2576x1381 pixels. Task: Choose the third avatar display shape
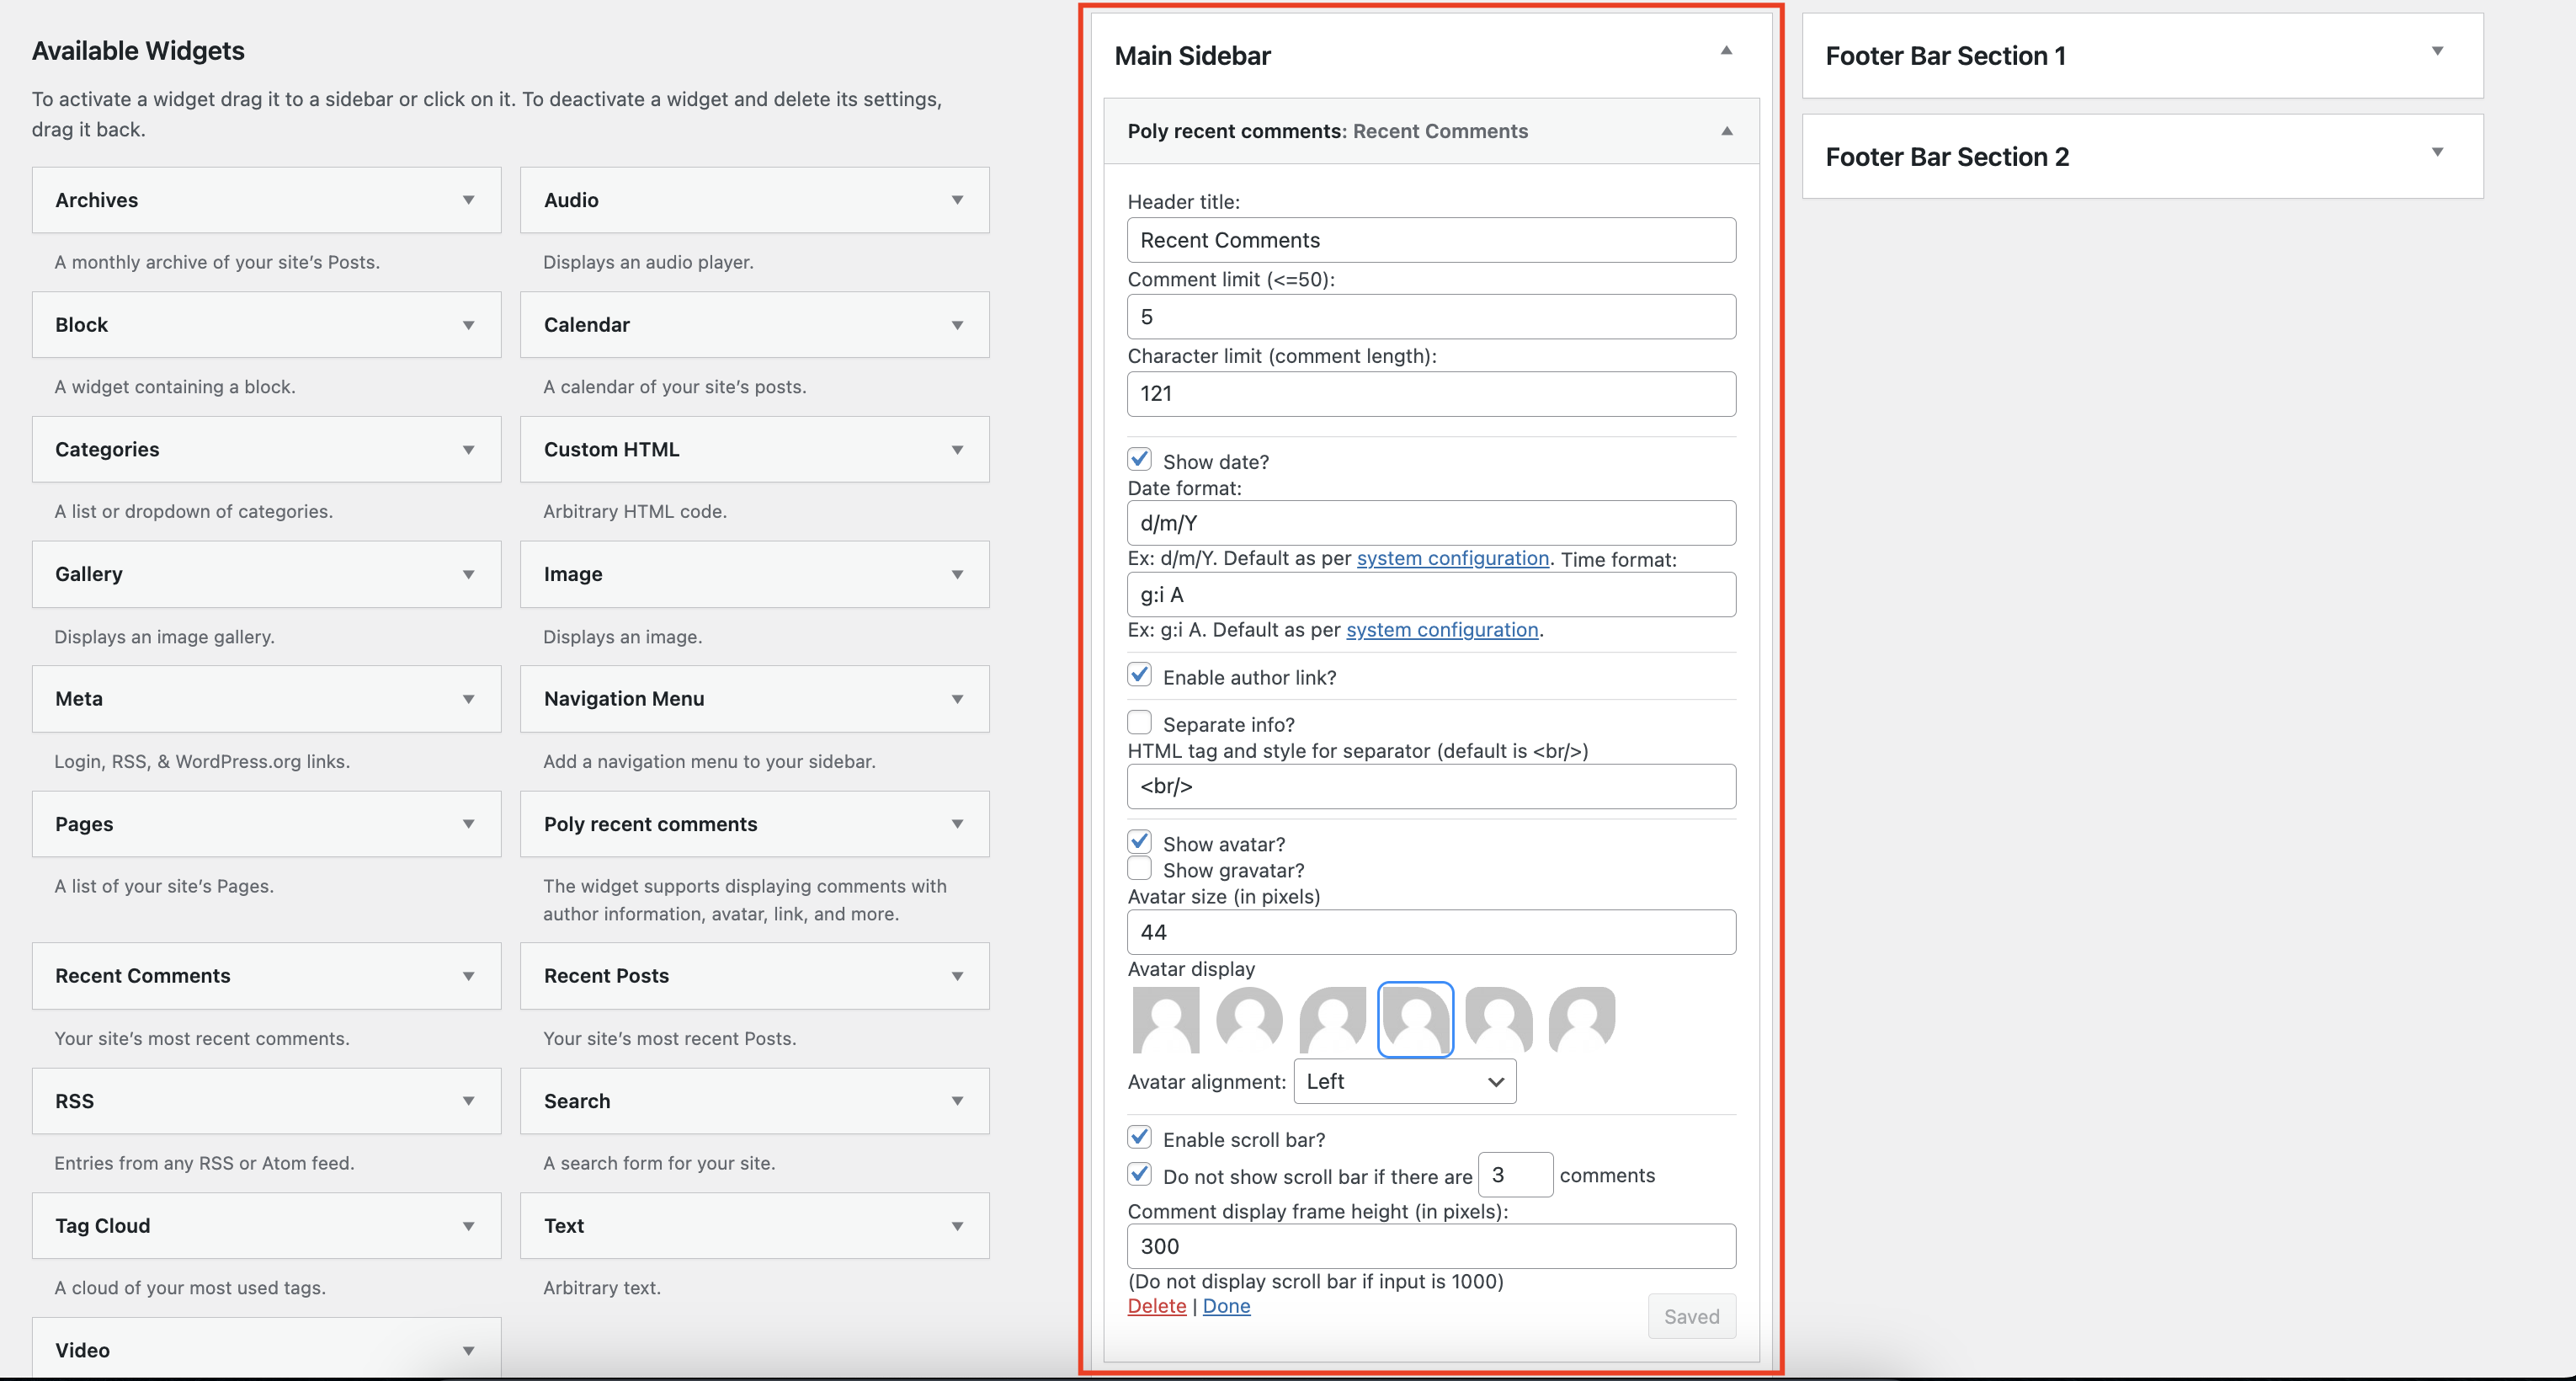click(x=1332, y=1020)
